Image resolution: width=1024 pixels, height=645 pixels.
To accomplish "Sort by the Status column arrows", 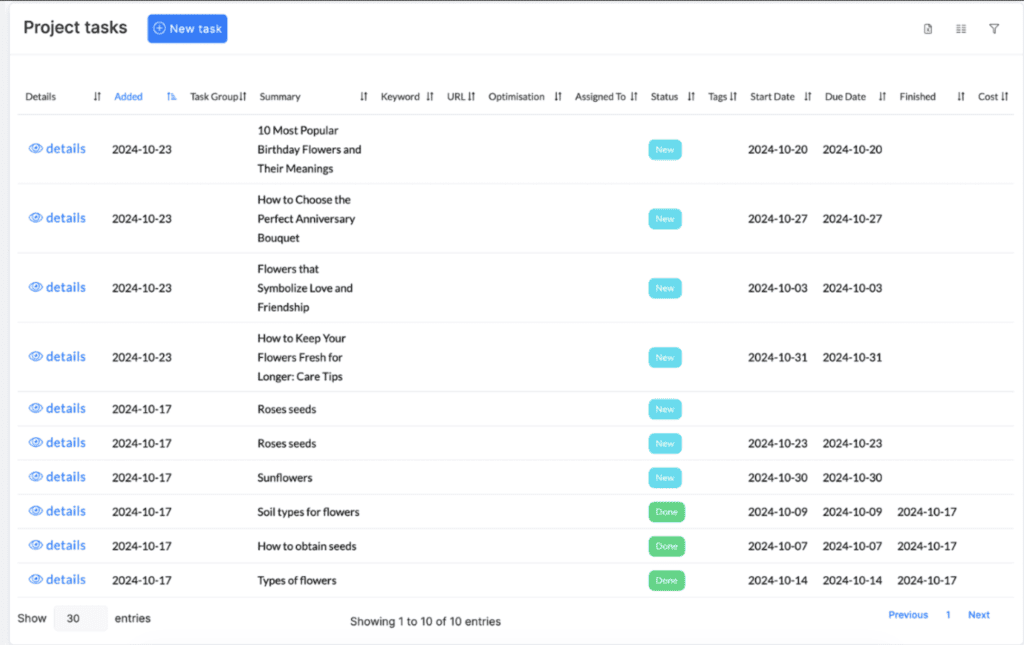I will (x=691, y=97).
